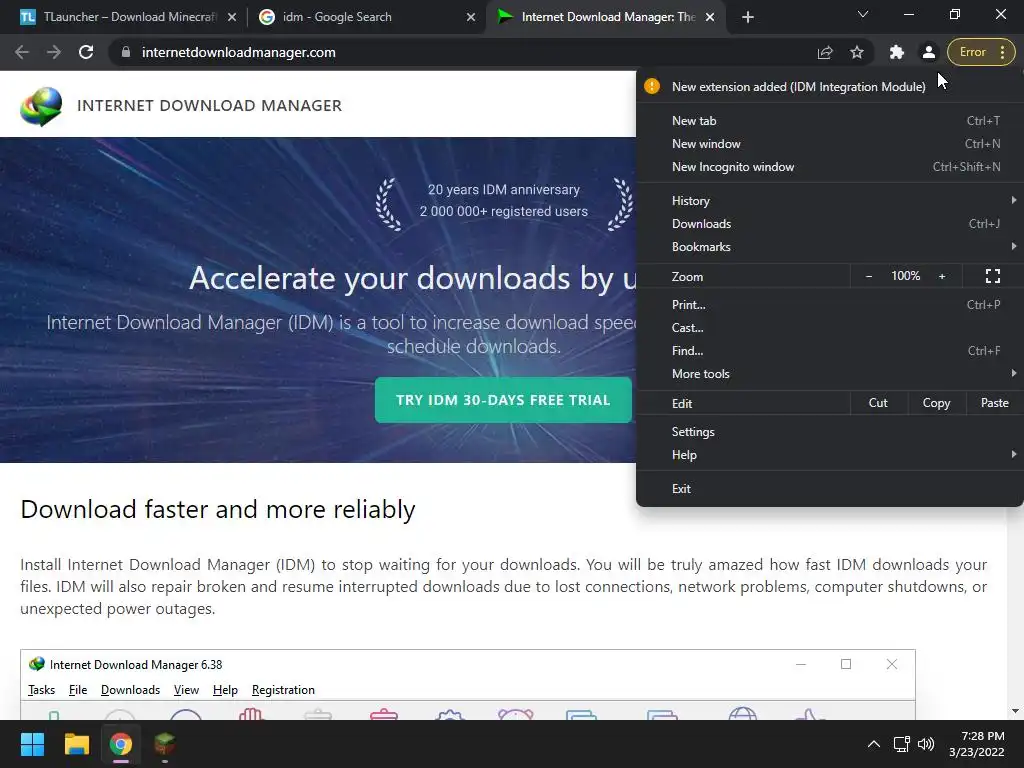Increase zoom with the plus button

click(x=942, y=276)
